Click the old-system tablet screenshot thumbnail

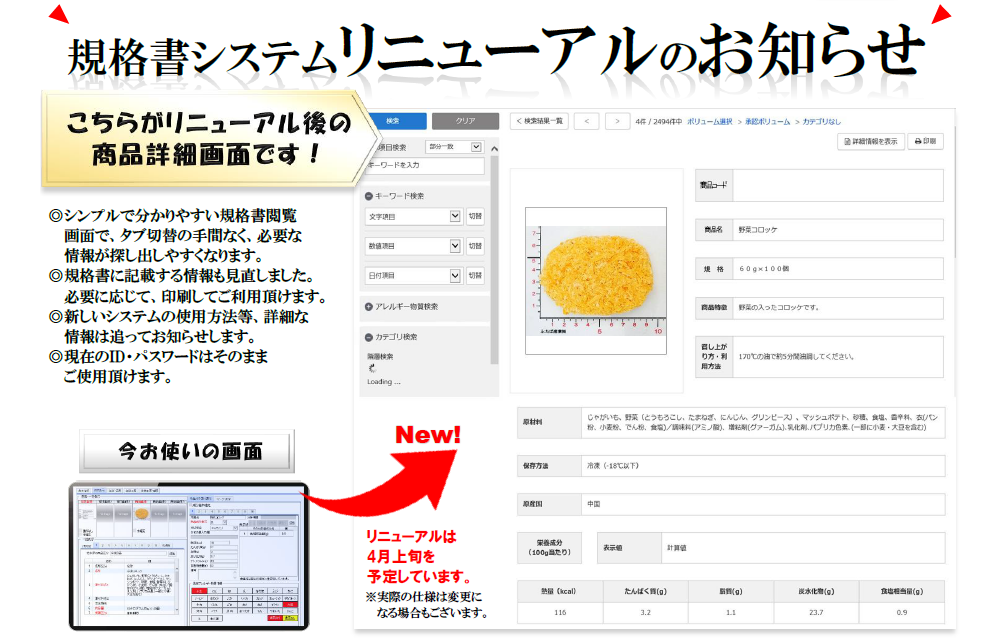[x=189, y=557]
